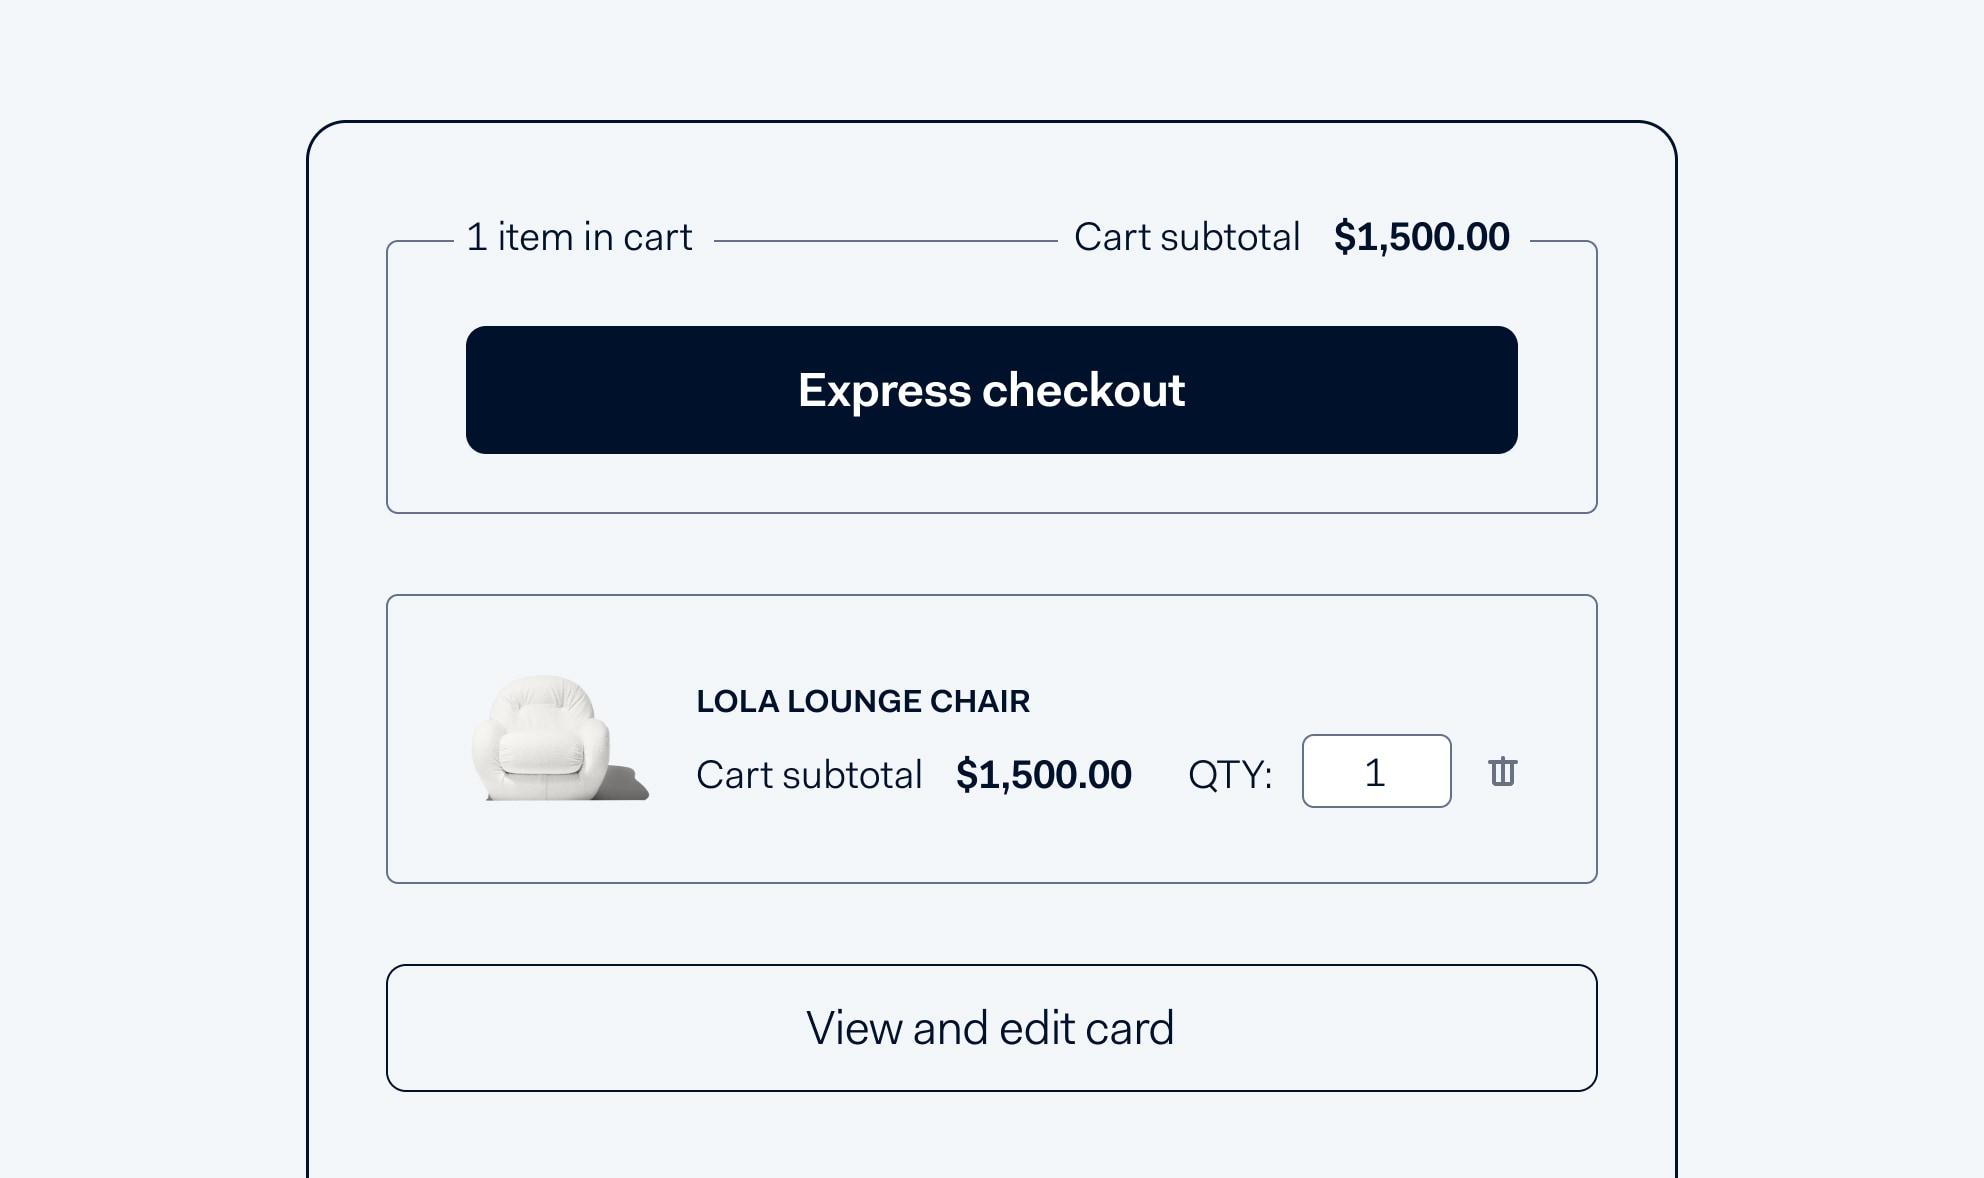
Task: Click the item row Cart subtotal label
Action: pos(809,775)
